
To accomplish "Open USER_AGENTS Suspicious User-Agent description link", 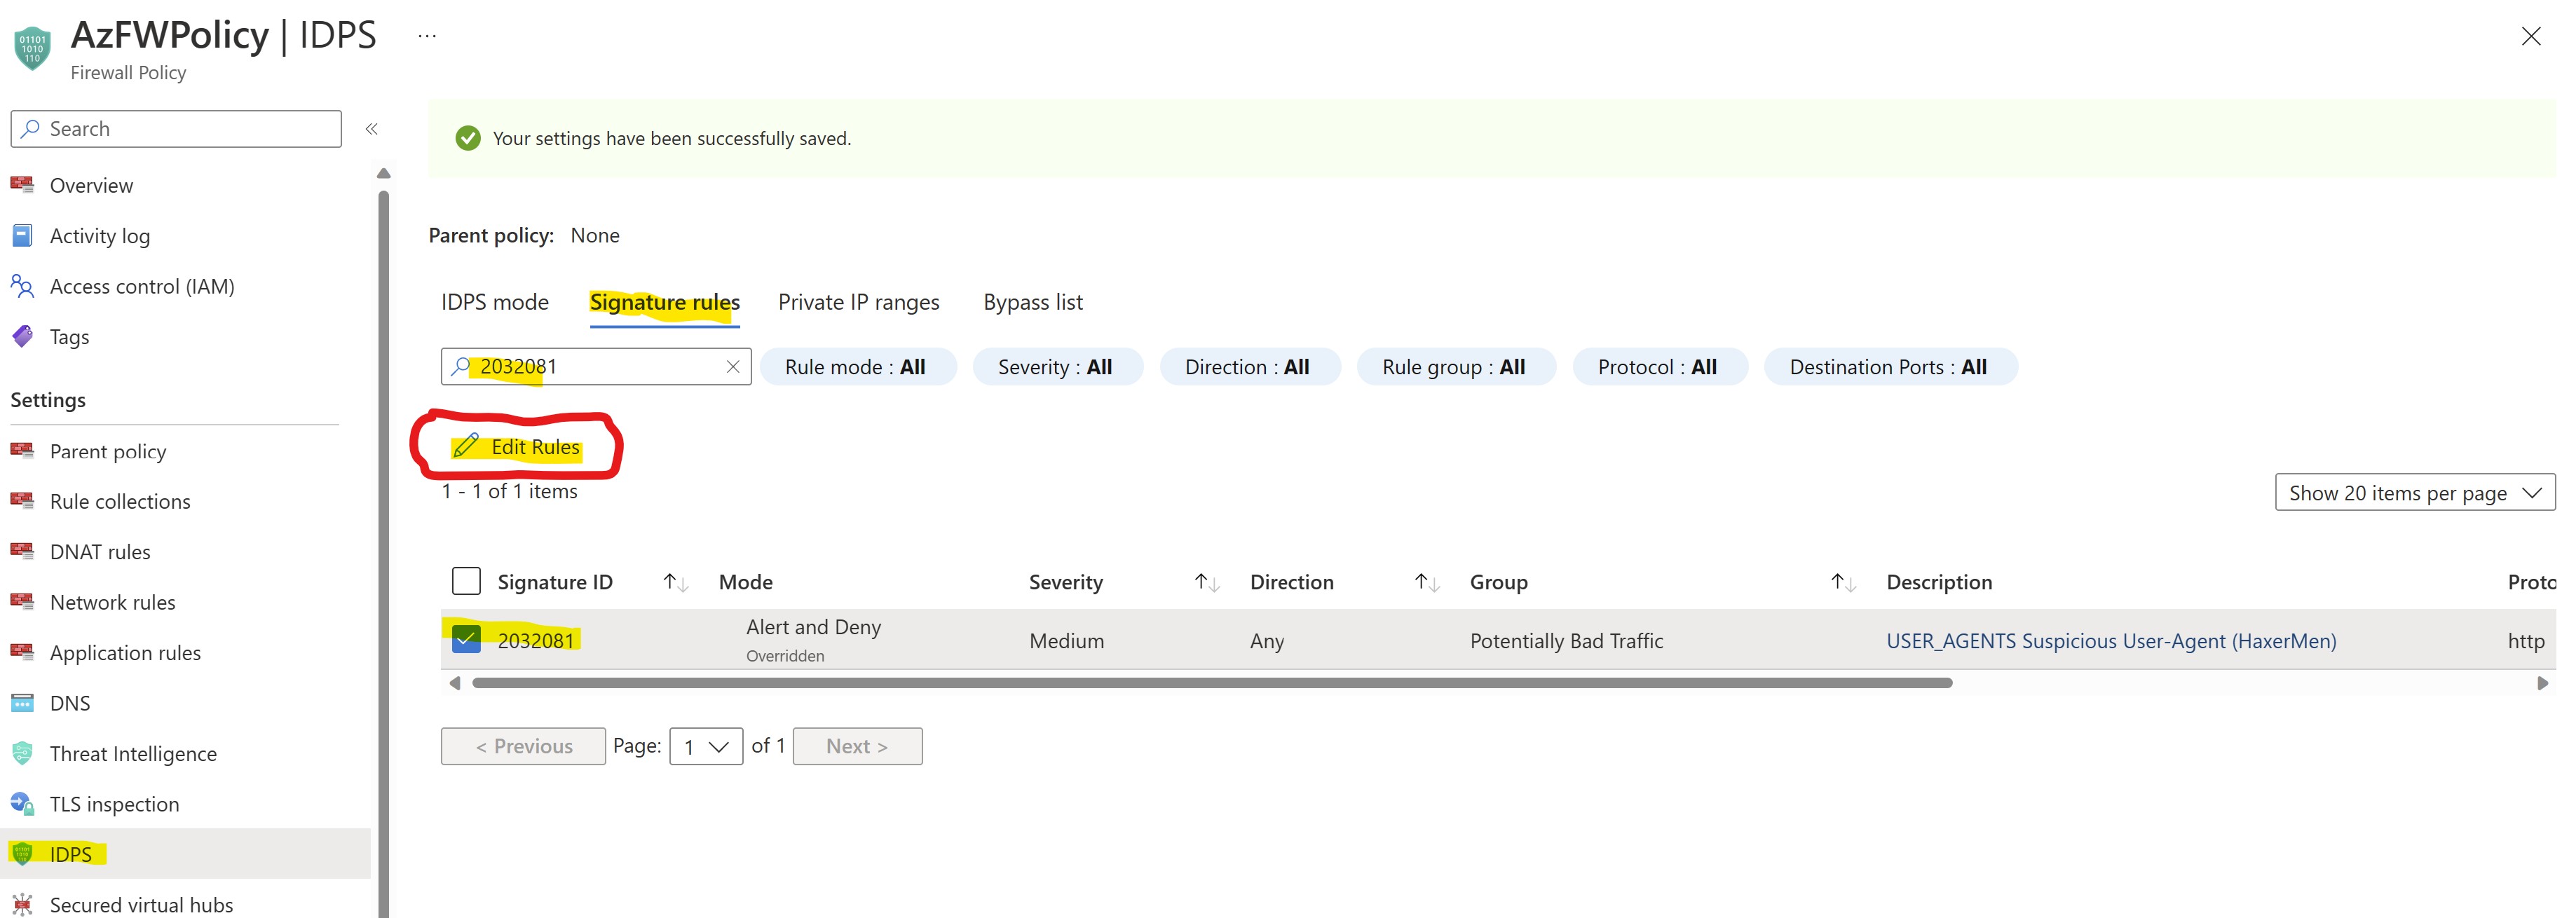I will click(x=2111, y=641).
